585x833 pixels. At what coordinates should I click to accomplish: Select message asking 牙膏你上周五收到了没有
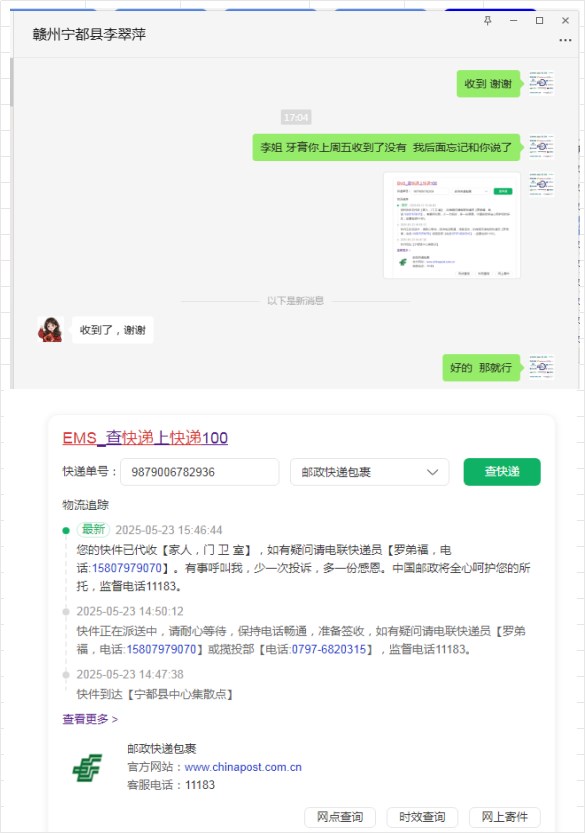(386, 147)
